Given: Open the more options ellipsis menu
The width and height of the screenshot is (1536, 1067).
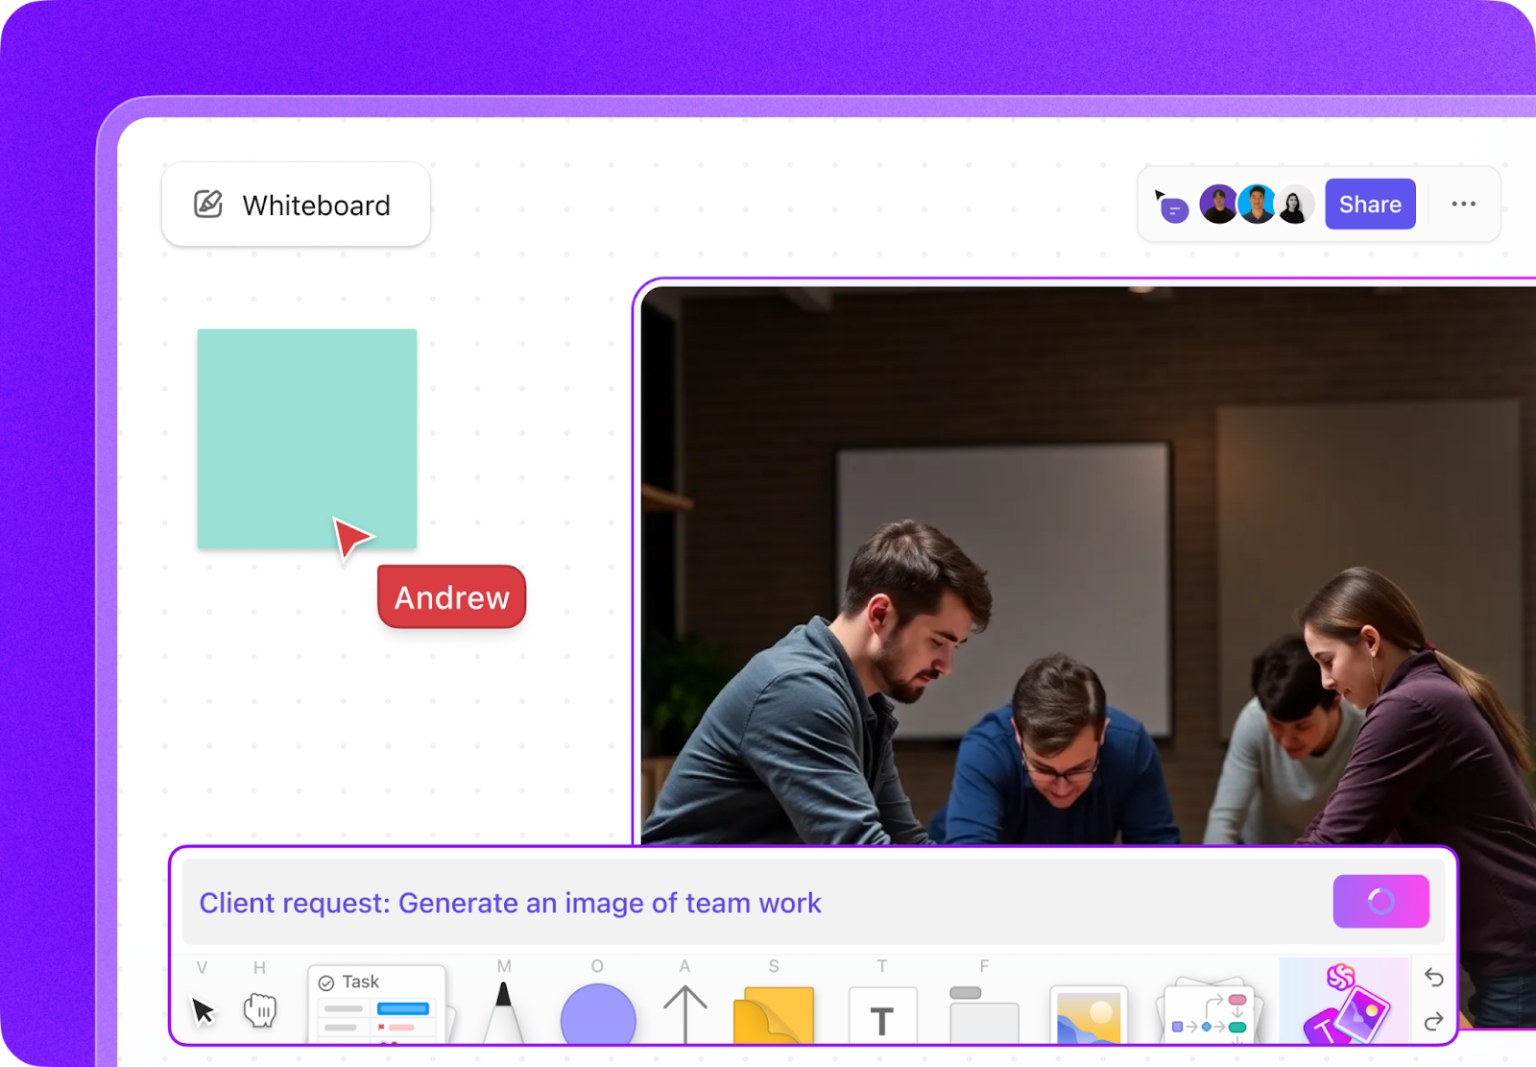Looking at the screenshot, I should (x=1464, y=204).
